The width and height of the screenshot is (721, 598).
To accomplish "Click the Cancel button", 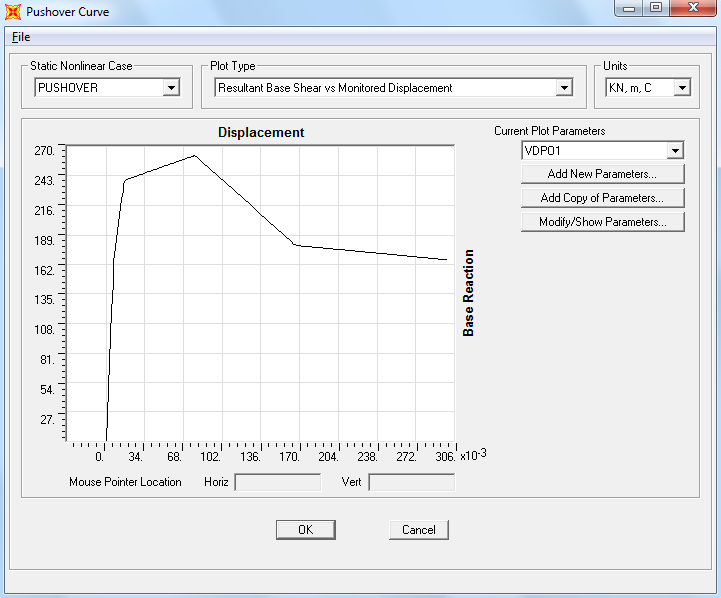I will 418,530.
